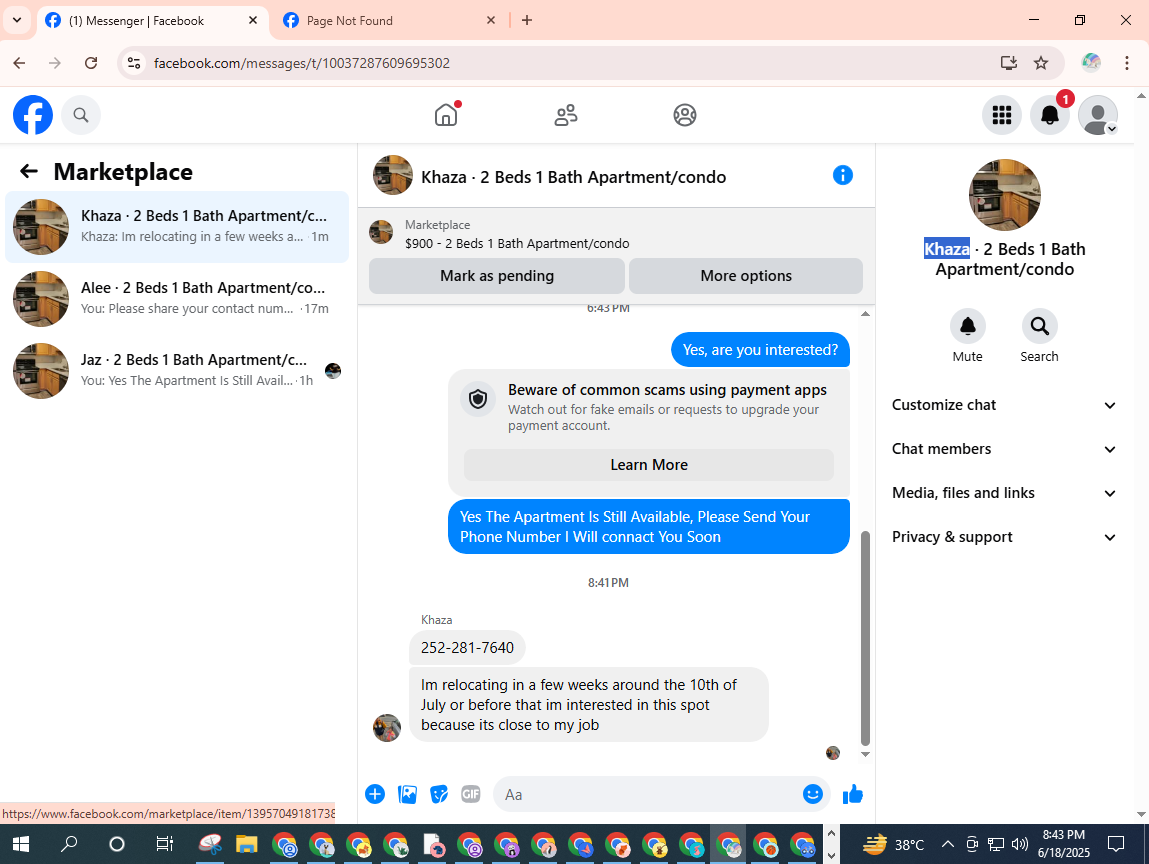This screenshot has height=864, width=1149.
Task: Open the Chrome three-dot menu
Action: pos(1126,63)
